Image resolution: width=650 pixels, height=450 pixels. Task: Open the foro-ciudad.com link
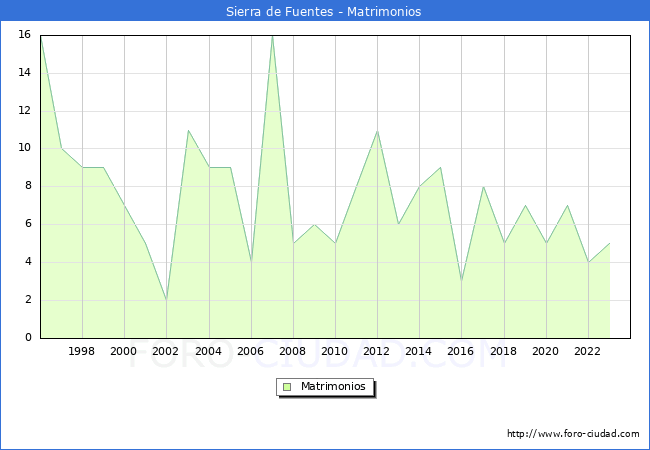573,434
